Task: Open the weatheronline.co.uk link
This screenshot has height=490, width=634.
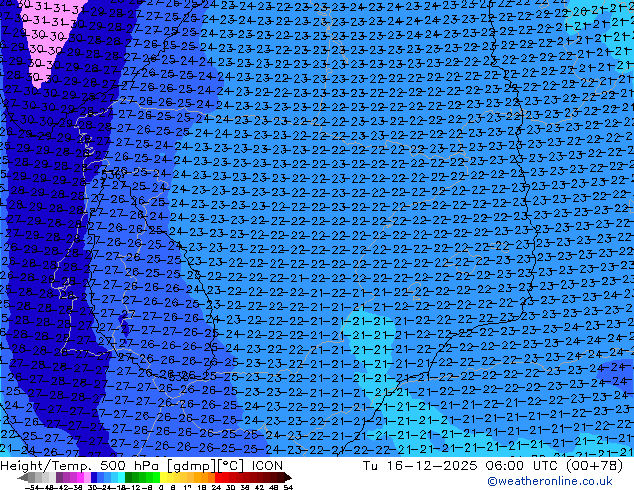Action: (x=550, y=481)
